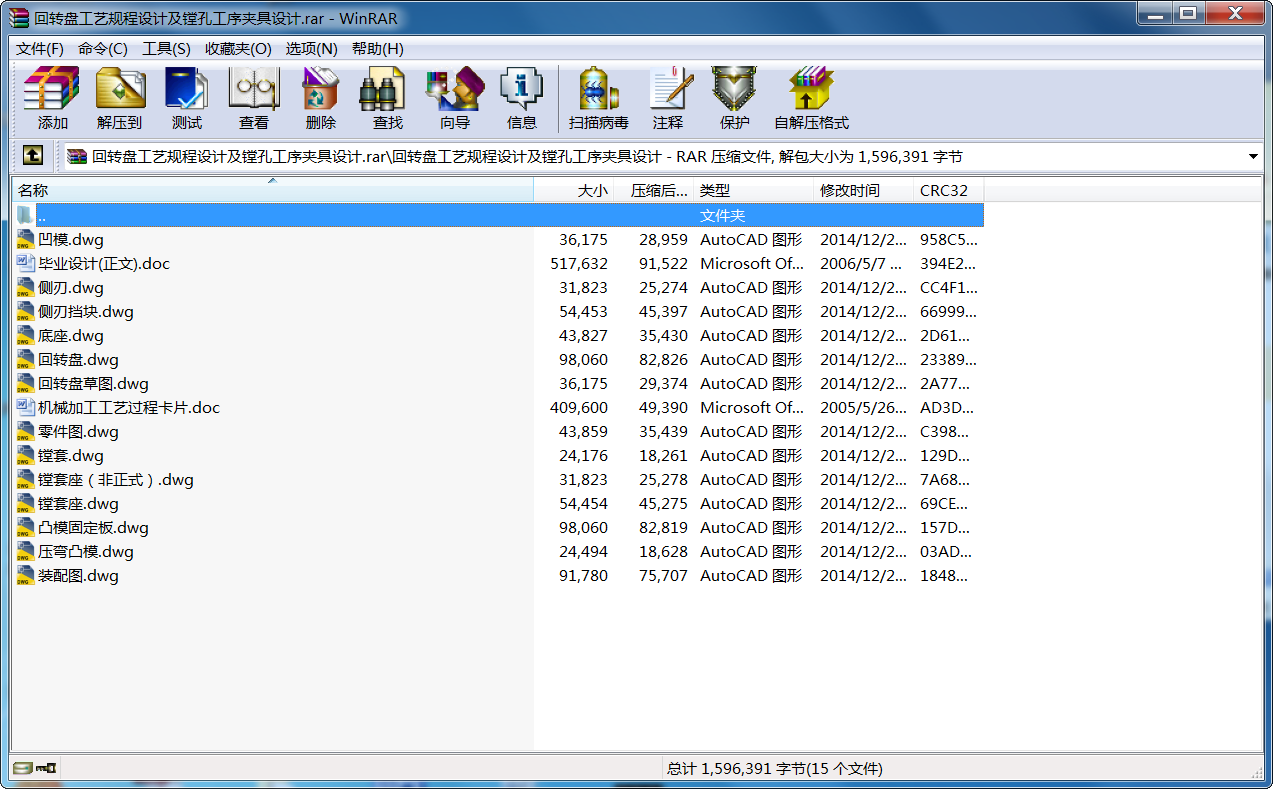Run the 测试 (Test) archive icon
The image size is (1273, 789).
pyautogui.click(x=186, y=97)
